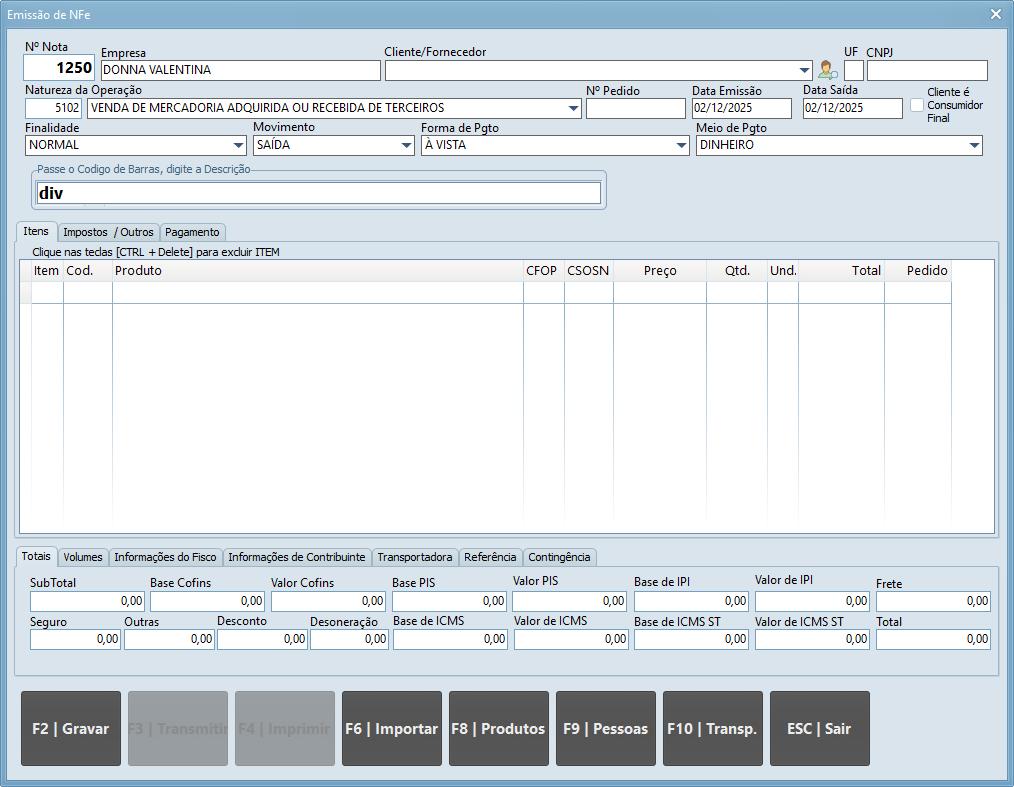Enable the Cliente é Consumidor Final checkbox
Screen dimensions: 1014x787
click(917, 105)
